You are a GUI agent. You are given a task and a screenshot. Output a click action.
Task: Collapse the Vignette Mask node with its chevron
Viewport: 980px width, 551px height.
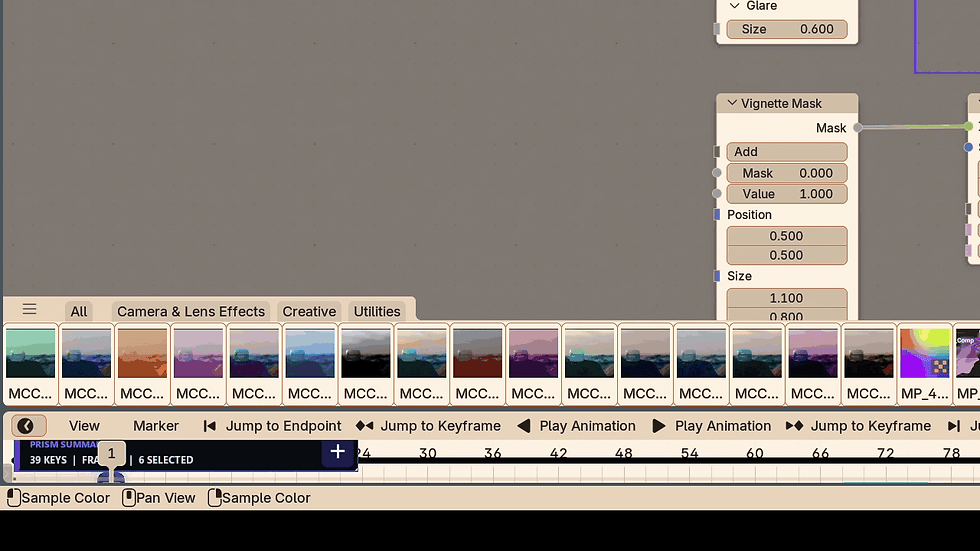tap(732, 103)
